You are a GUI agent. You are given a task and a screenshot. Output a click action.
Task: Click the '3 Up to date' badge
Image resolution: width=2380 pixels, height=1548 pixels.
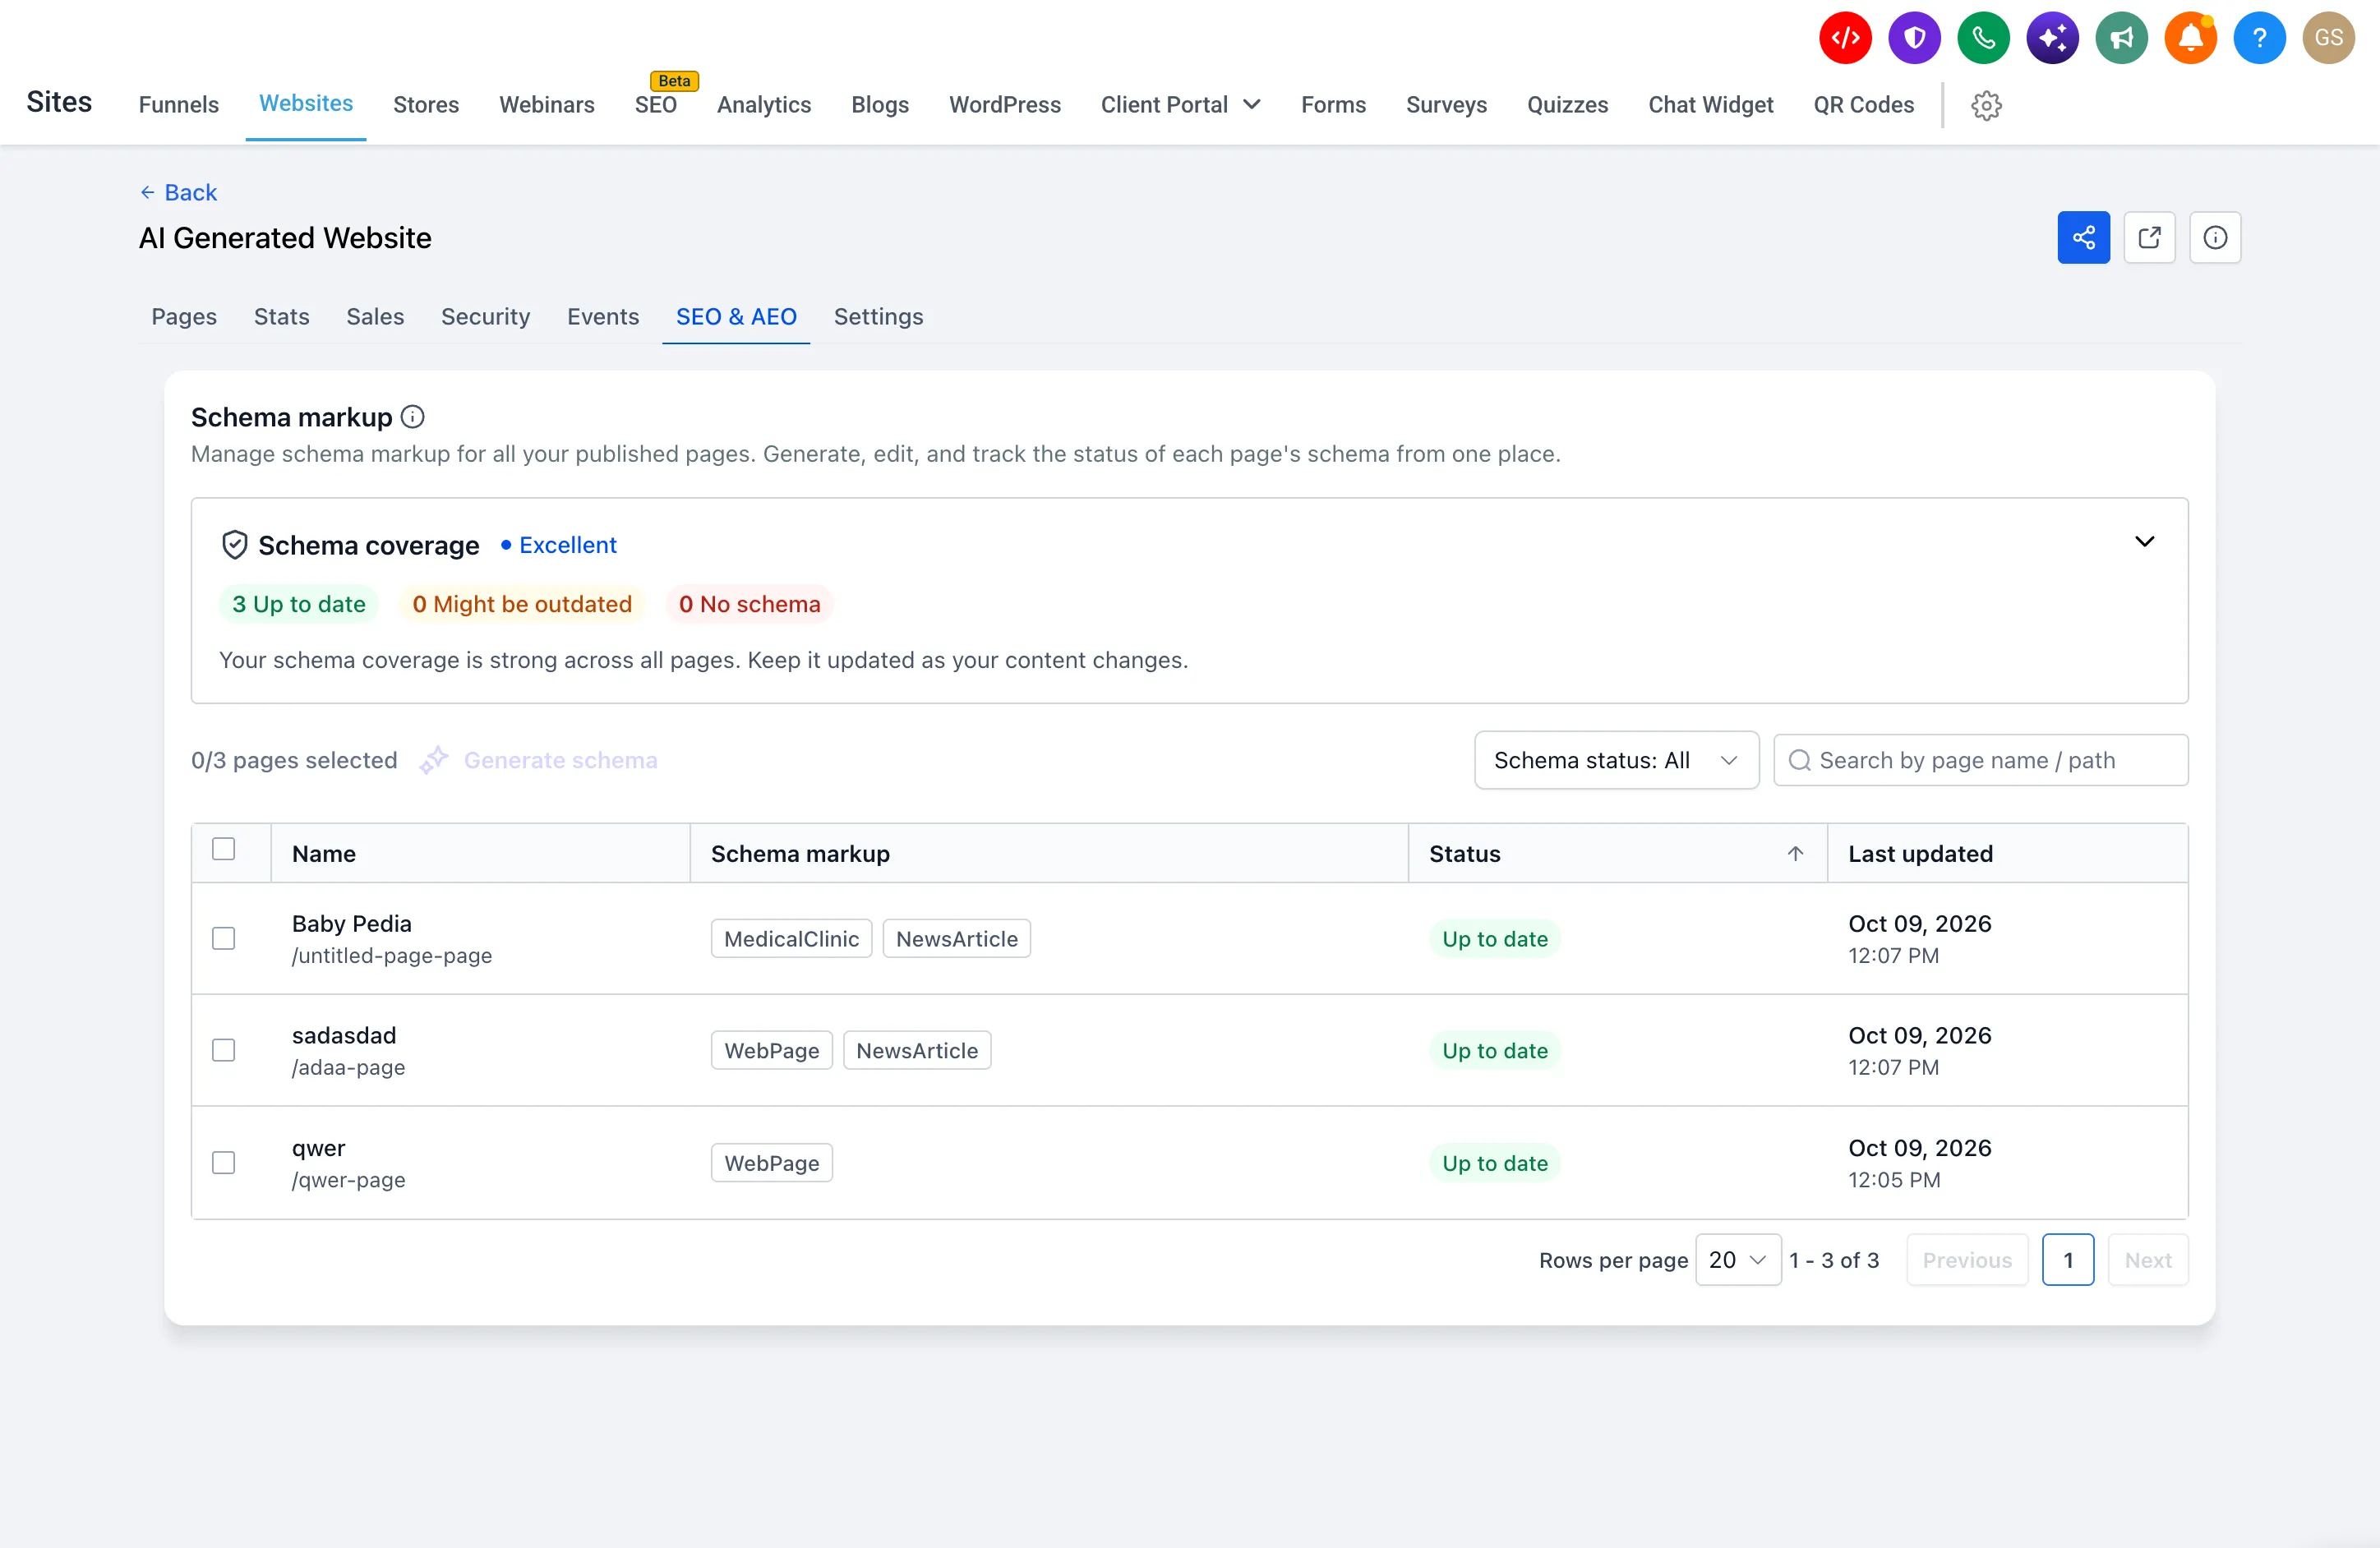[298, 604]
